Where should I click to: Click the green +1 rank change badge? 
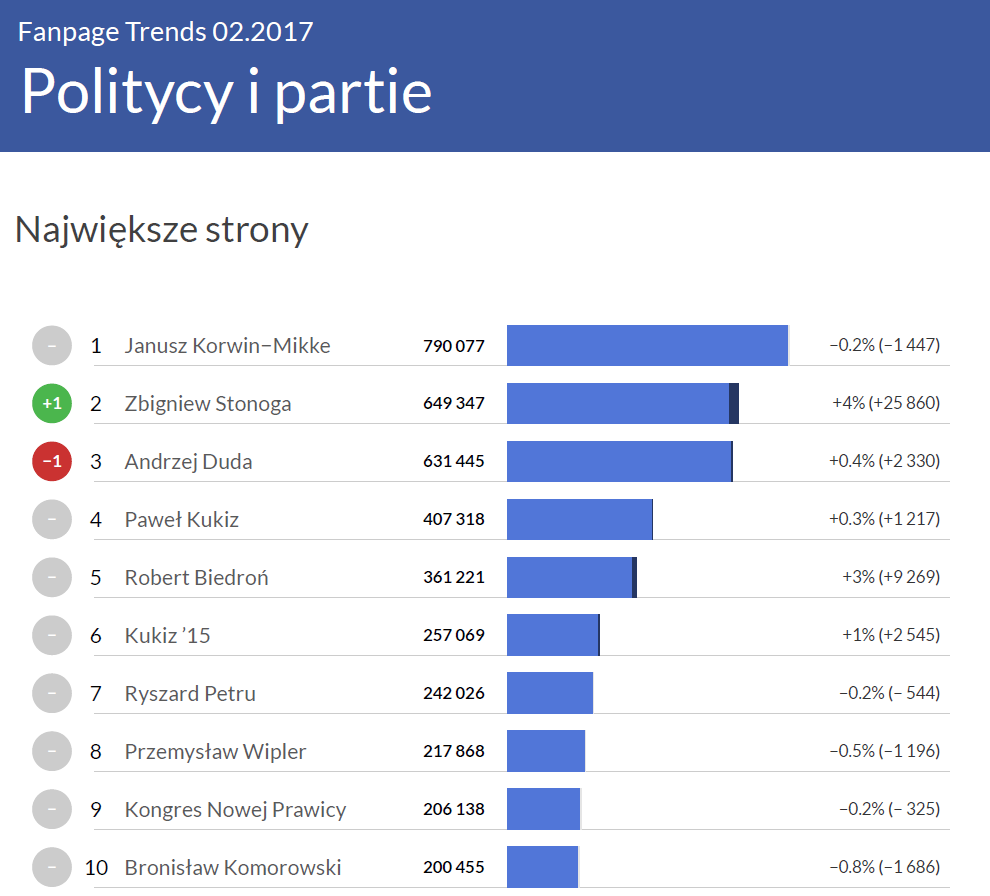[52, 404]
